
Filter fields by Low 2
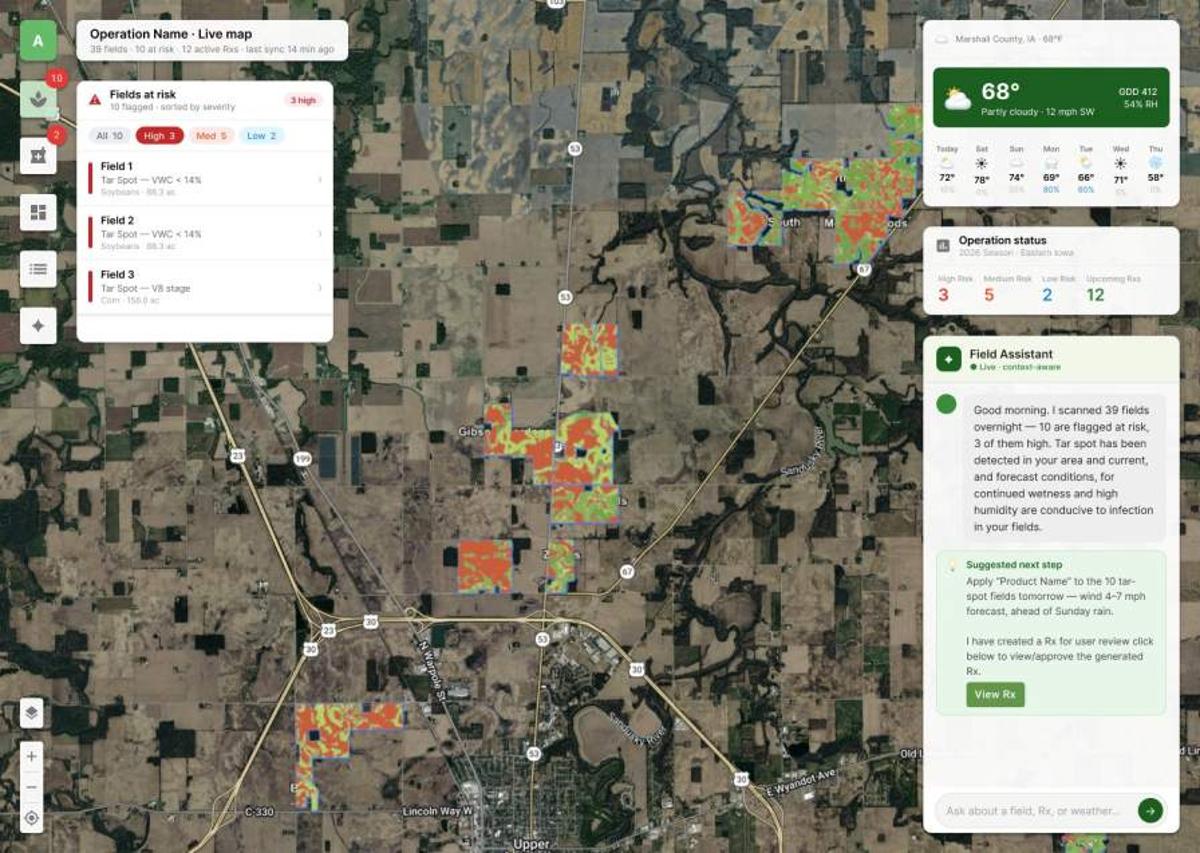coord(262,135)
